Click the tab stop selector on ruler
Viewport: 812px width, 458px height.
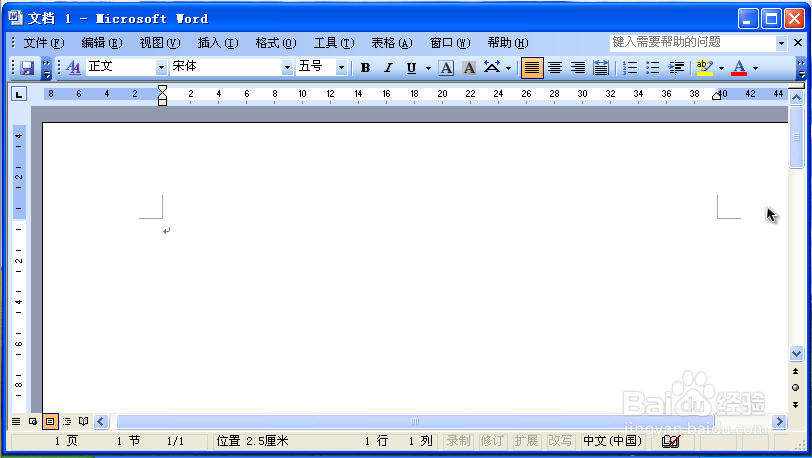click(19, 94)
